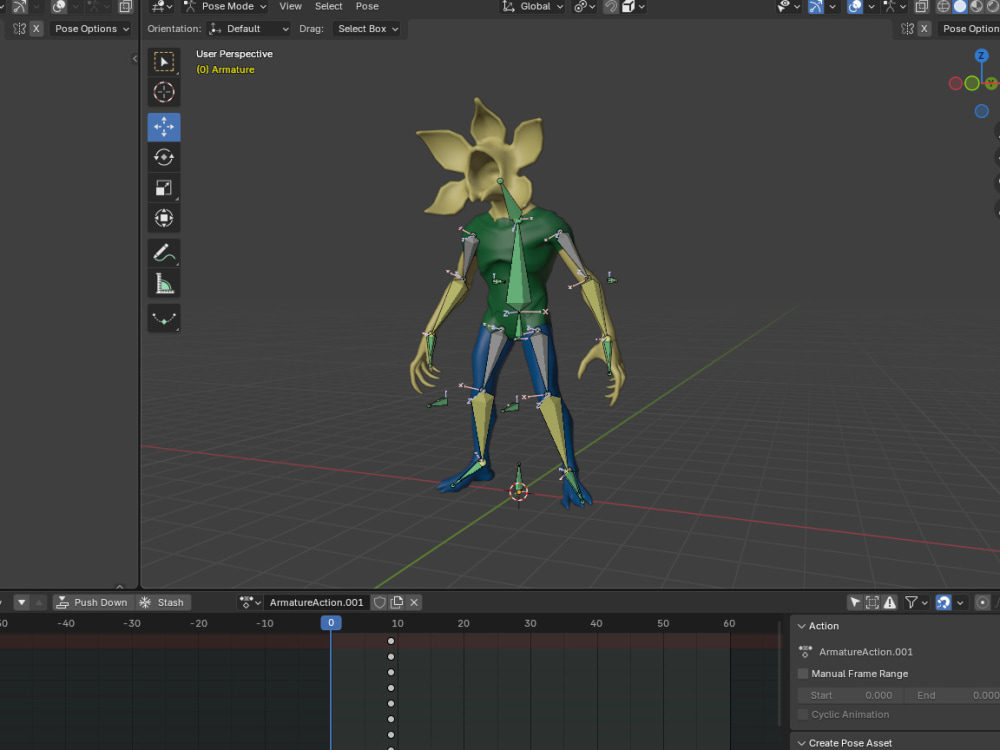Switch to Solid viewport shading
1000x750 pixels.
tap(960, 6)
